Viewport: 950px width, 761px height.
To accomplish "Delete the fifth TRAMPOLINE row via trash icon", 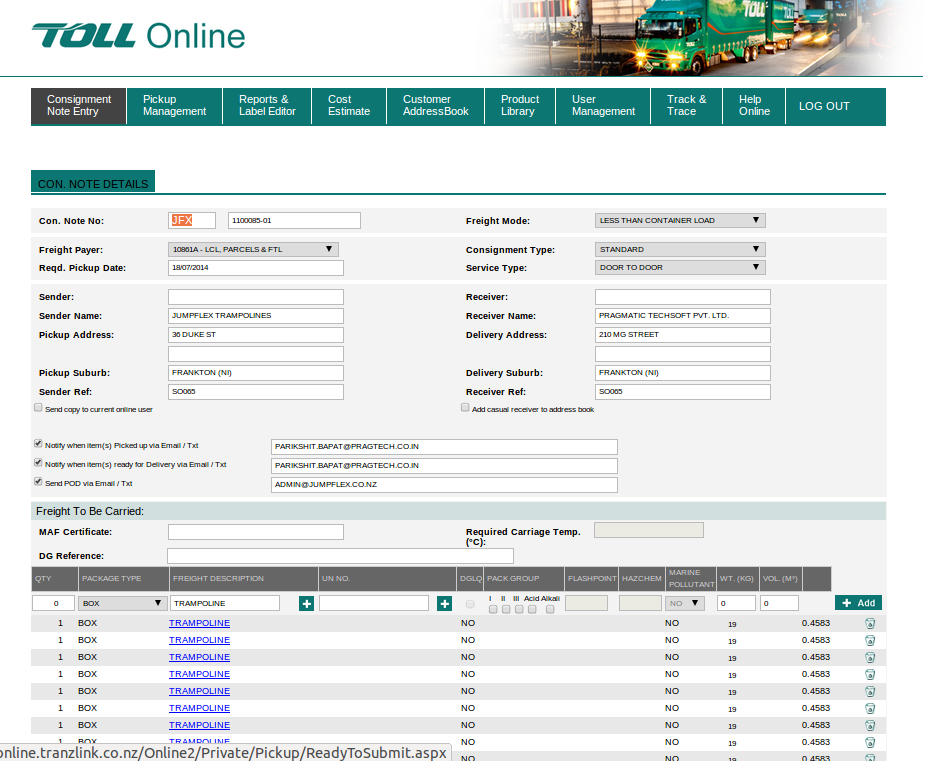I will [x=870, y=691].
